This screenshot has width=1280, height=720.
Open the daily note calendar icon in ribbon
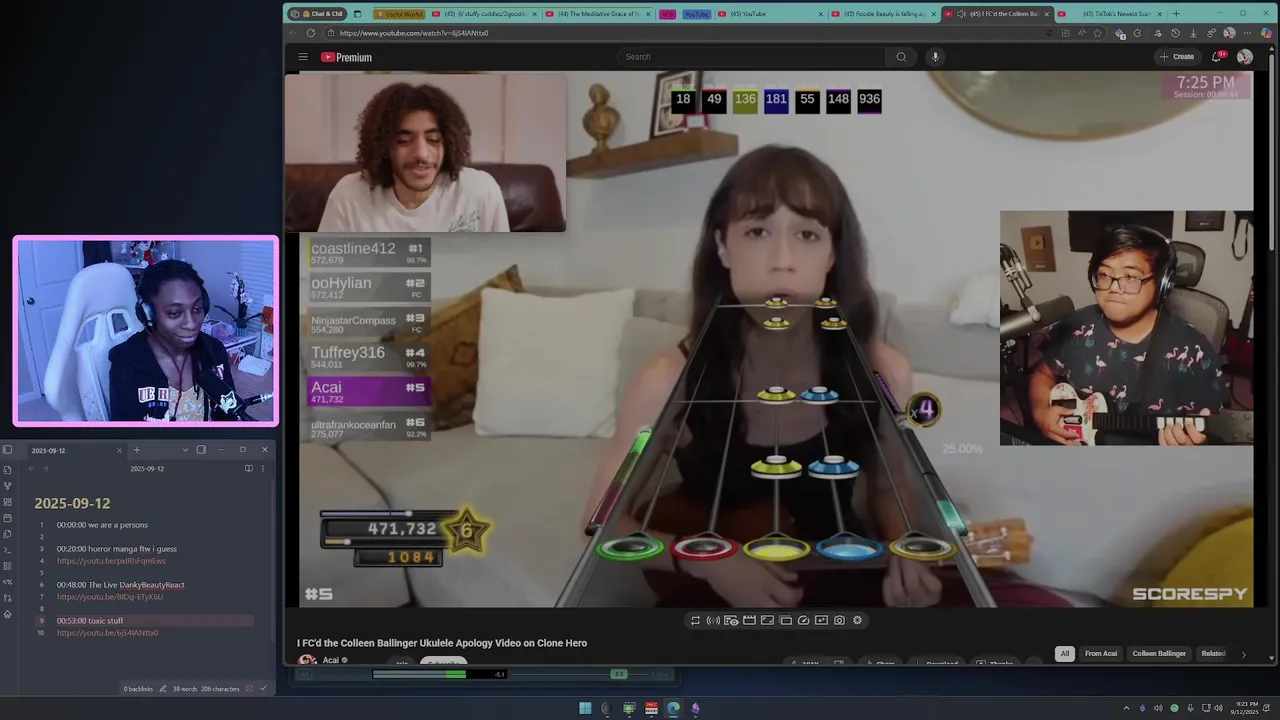click(7, 518)
